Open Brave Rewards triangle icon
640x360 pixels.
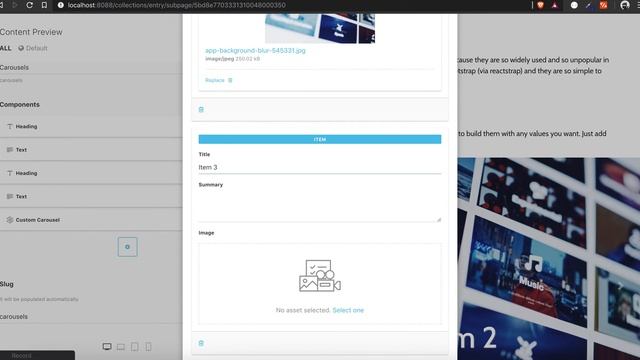pyautogui.click(x=554, y=5)
